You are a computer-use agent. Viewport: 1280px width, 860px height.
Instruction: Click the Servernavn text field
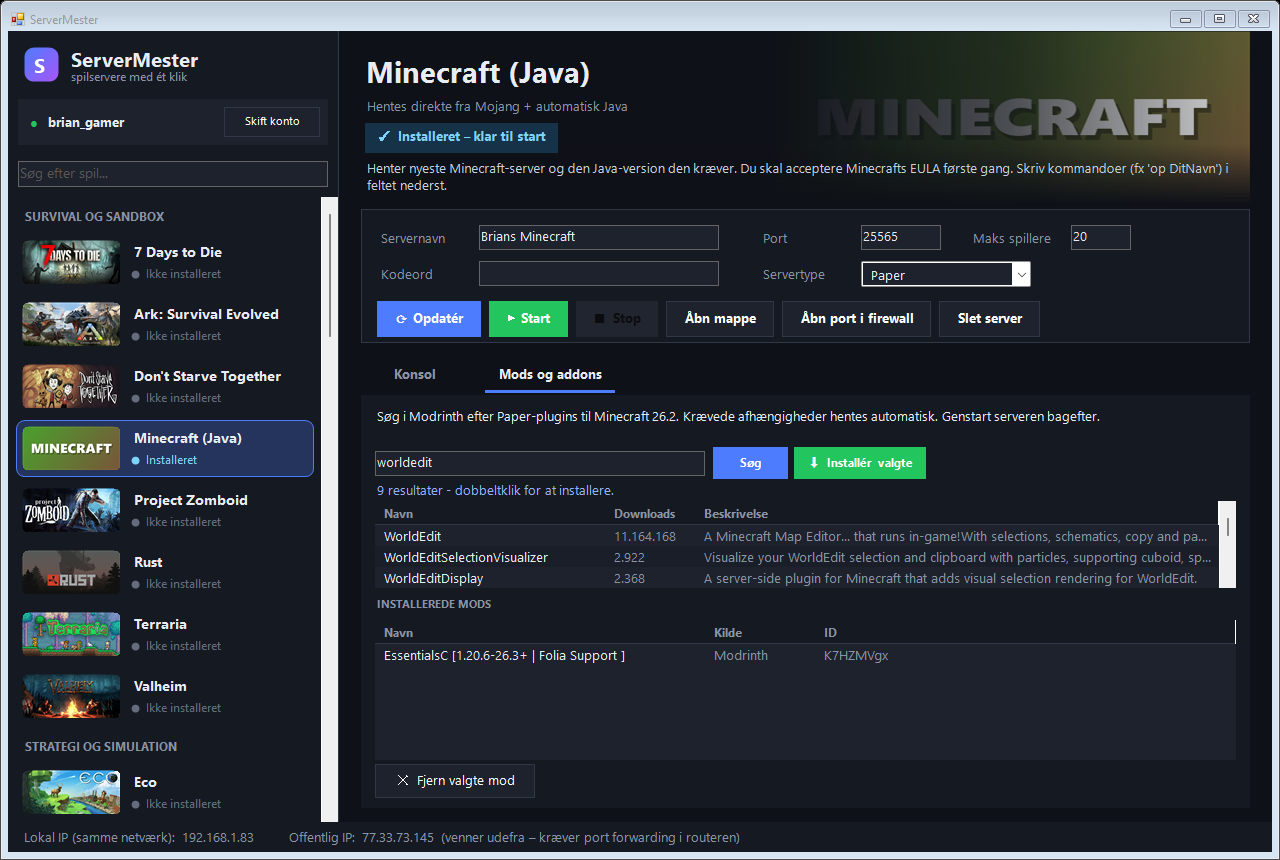tap(599, 237)
